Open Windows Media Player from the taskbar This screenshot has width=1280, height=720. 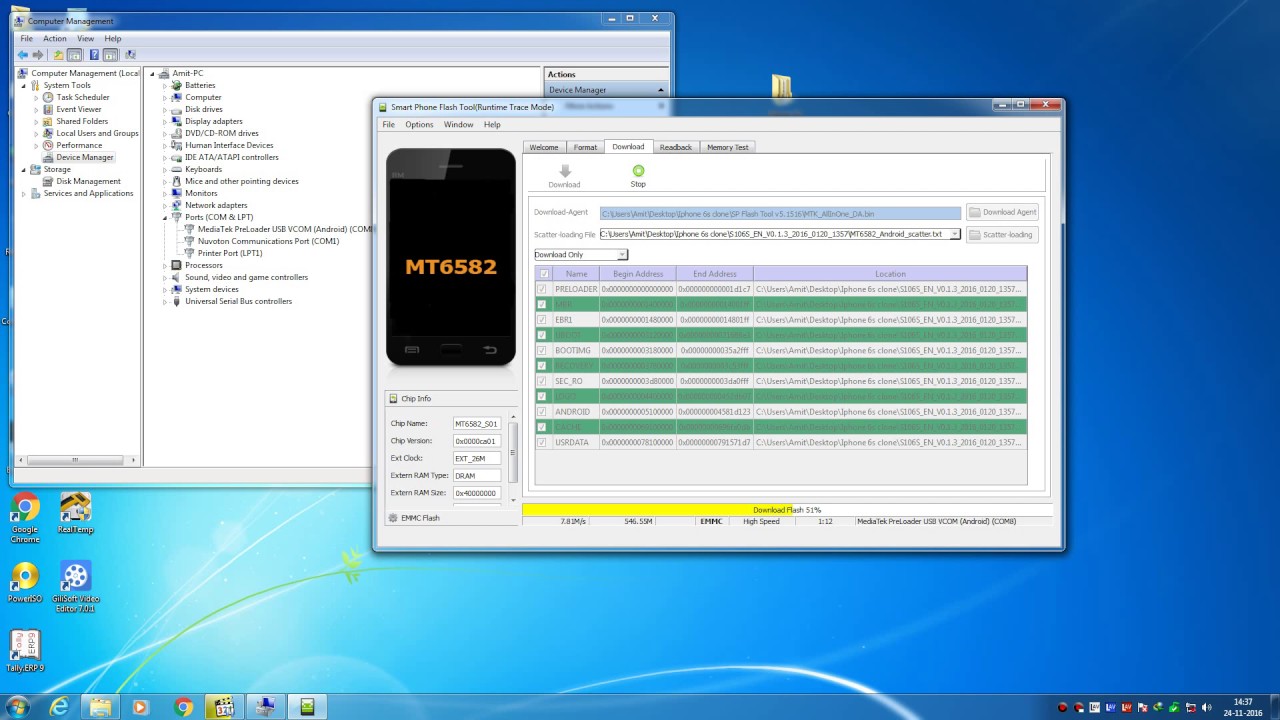click(x=140, y=707)
